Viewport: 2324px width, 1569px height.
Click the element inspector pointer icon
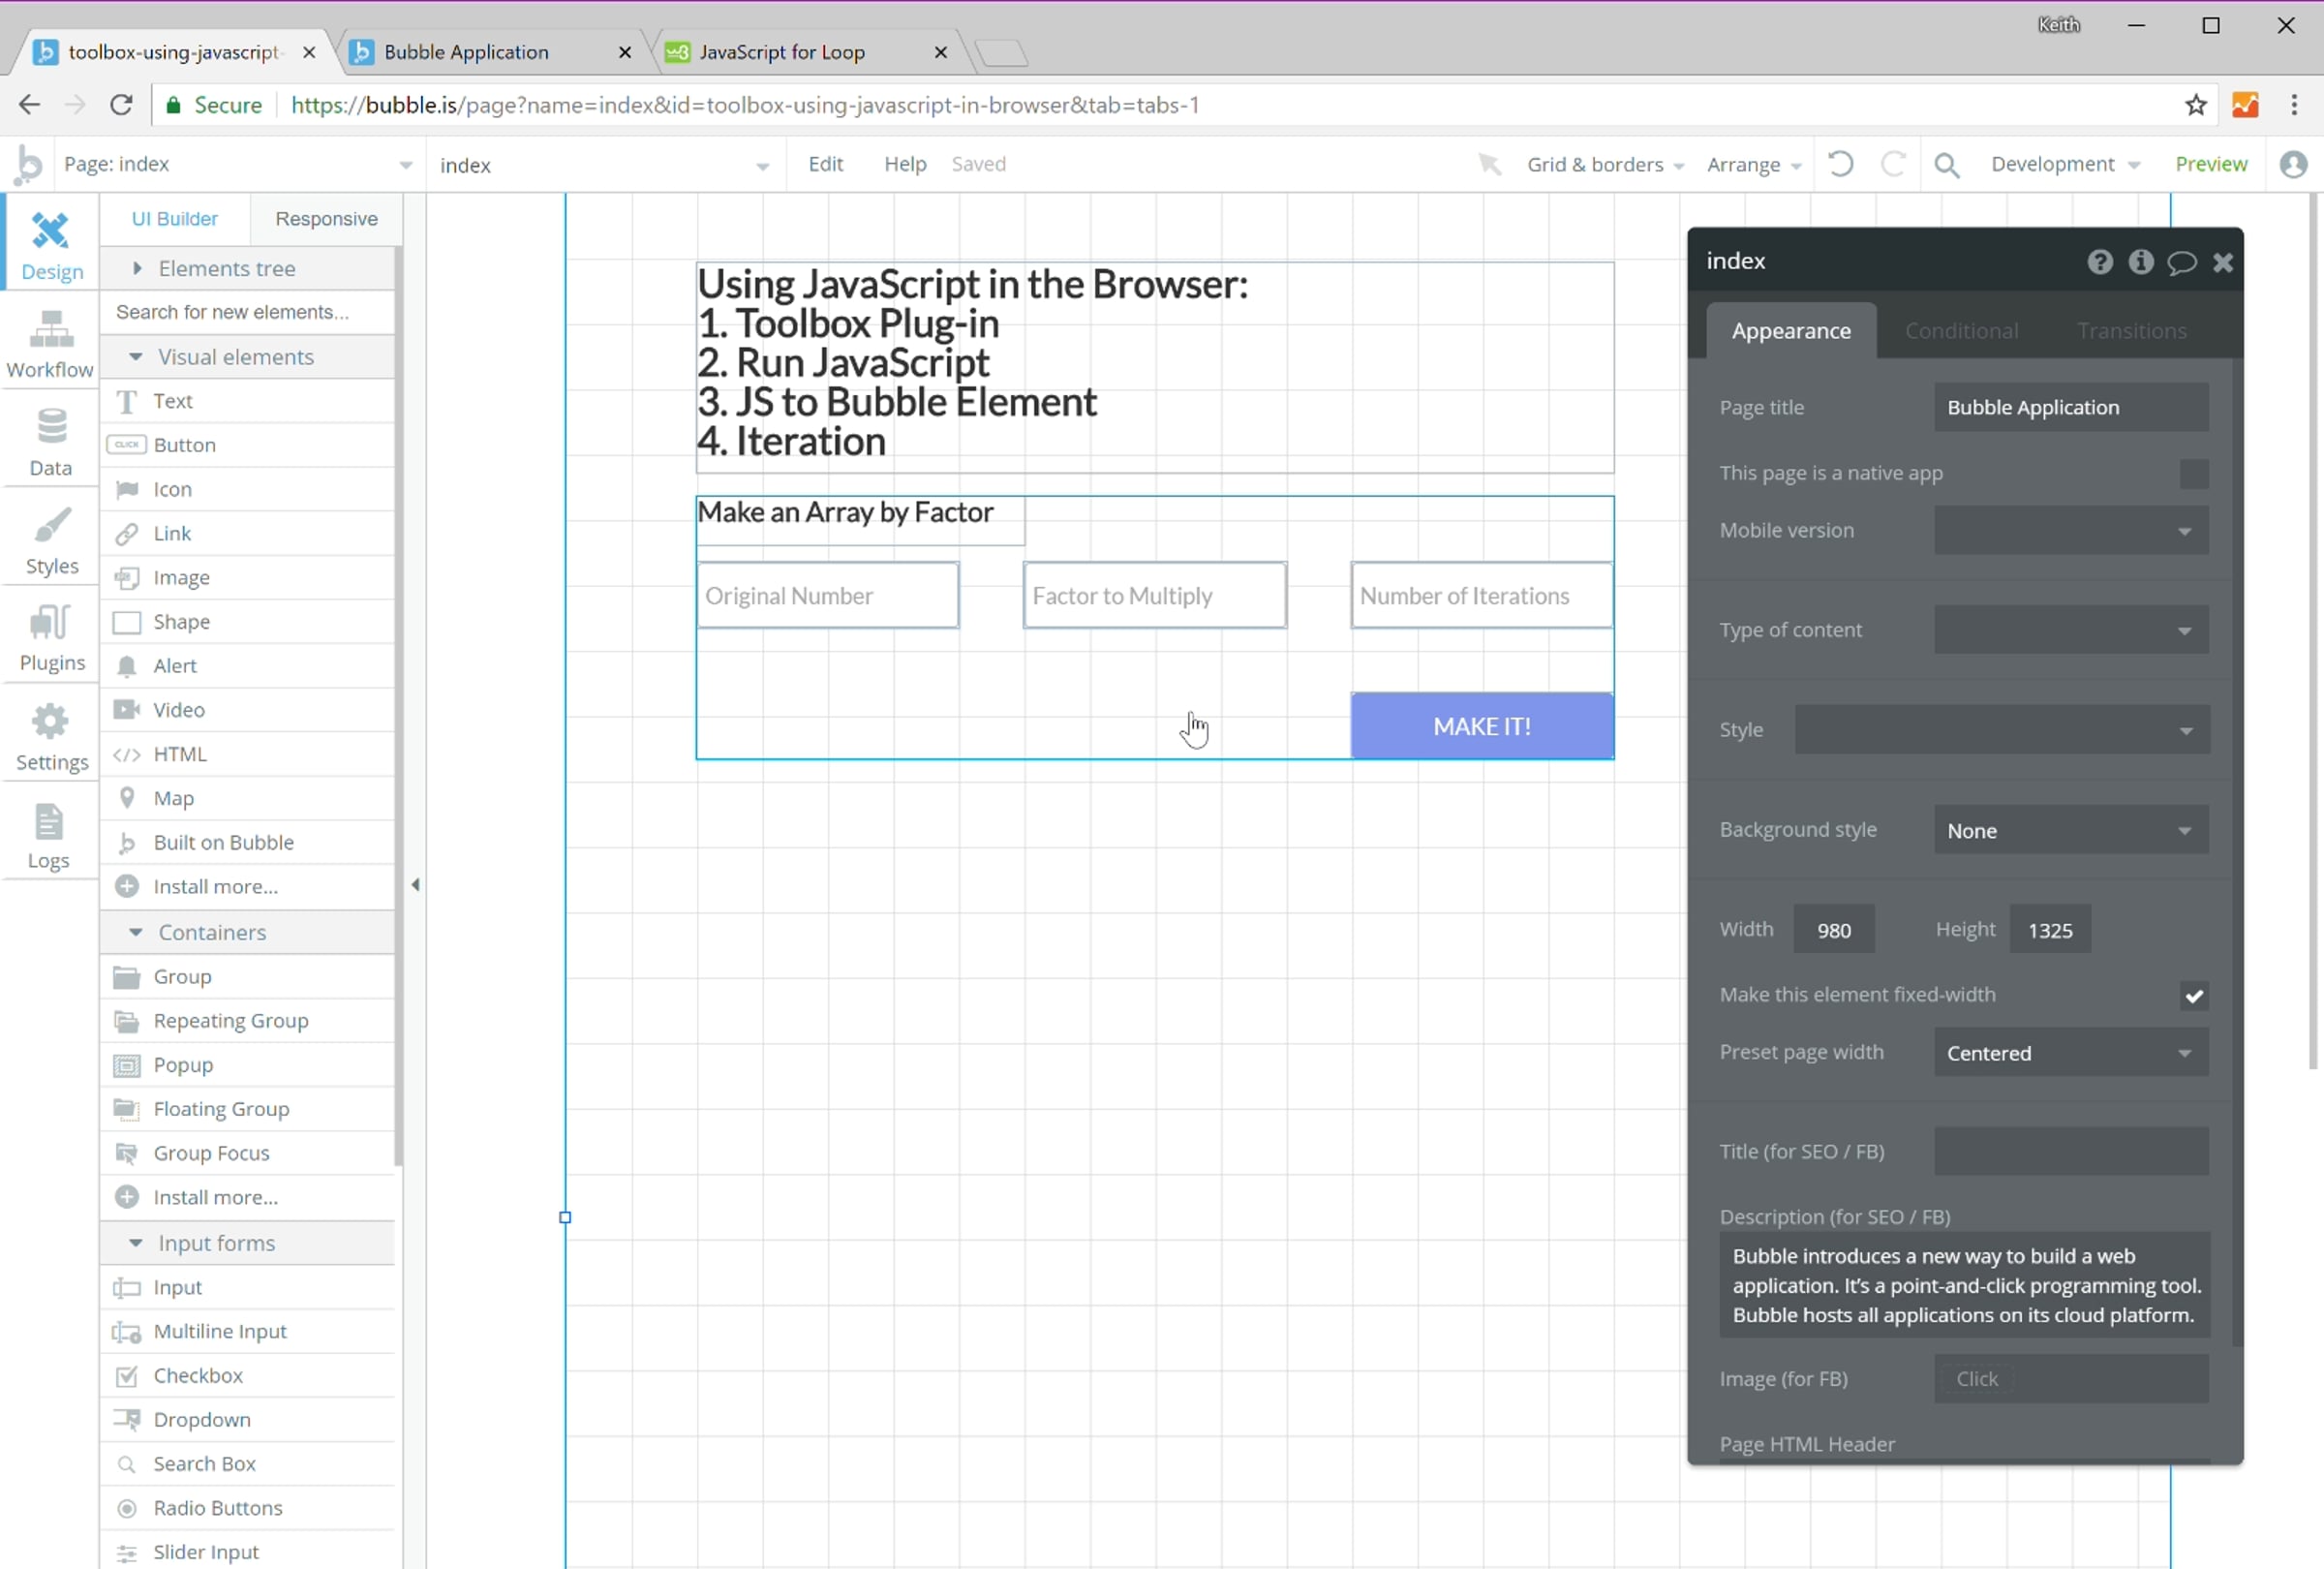click(1489, 164)
